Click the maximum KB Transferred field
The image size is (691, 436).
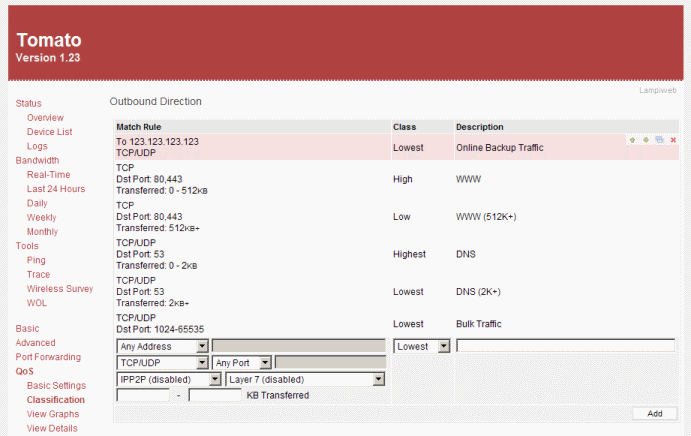coord(215,395)
